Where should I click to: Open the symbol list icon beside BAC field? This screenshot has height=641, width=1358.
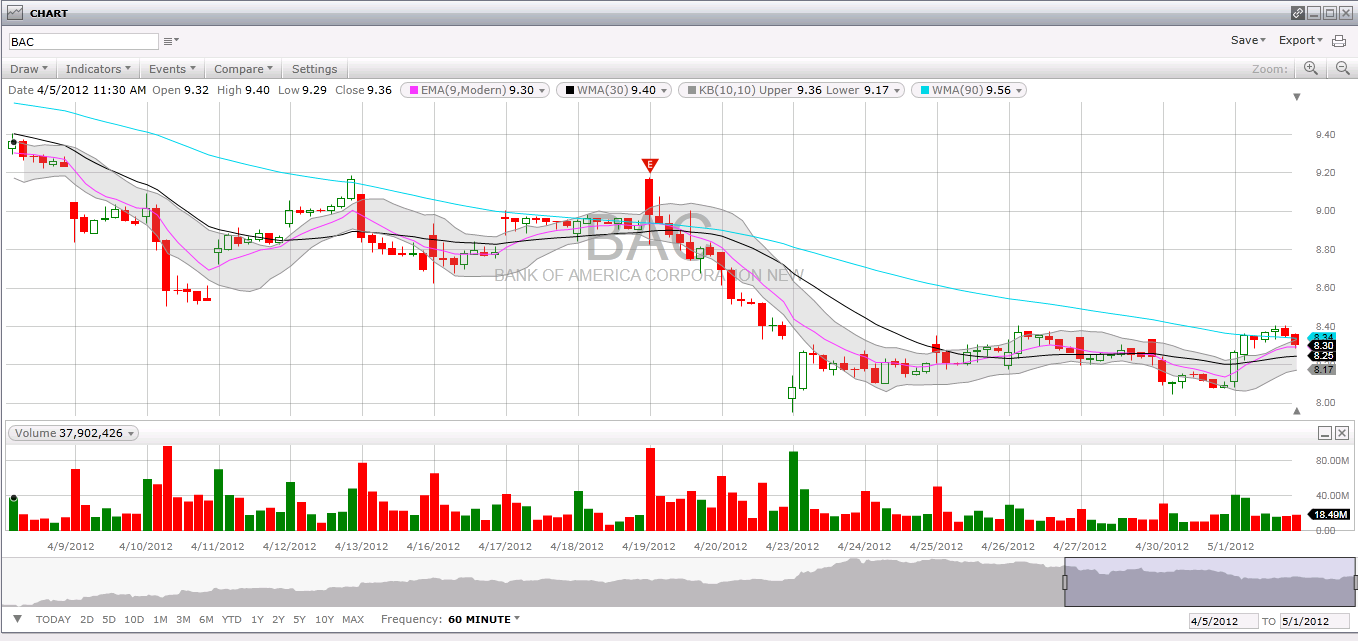[171, 41]
